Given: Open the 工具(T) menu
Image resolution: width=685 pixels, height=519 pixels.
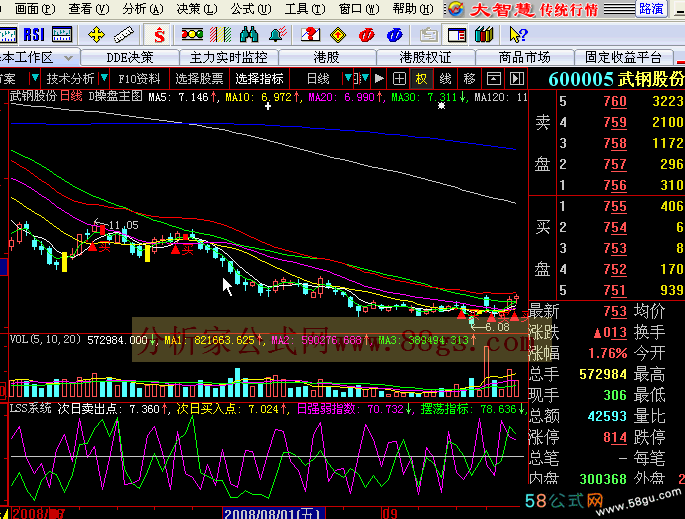Looking at the screenshot, I should click(x=305, y=9).
